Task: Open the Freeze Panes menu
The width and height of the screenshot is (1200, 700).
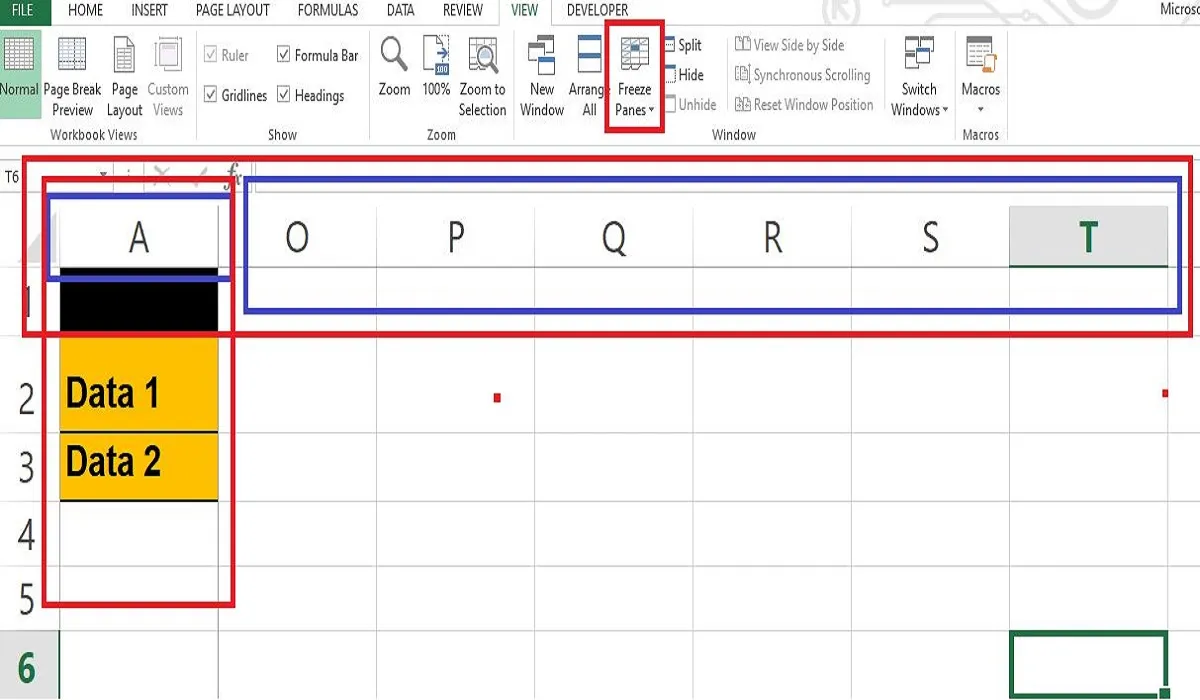Action: (635, 78)
